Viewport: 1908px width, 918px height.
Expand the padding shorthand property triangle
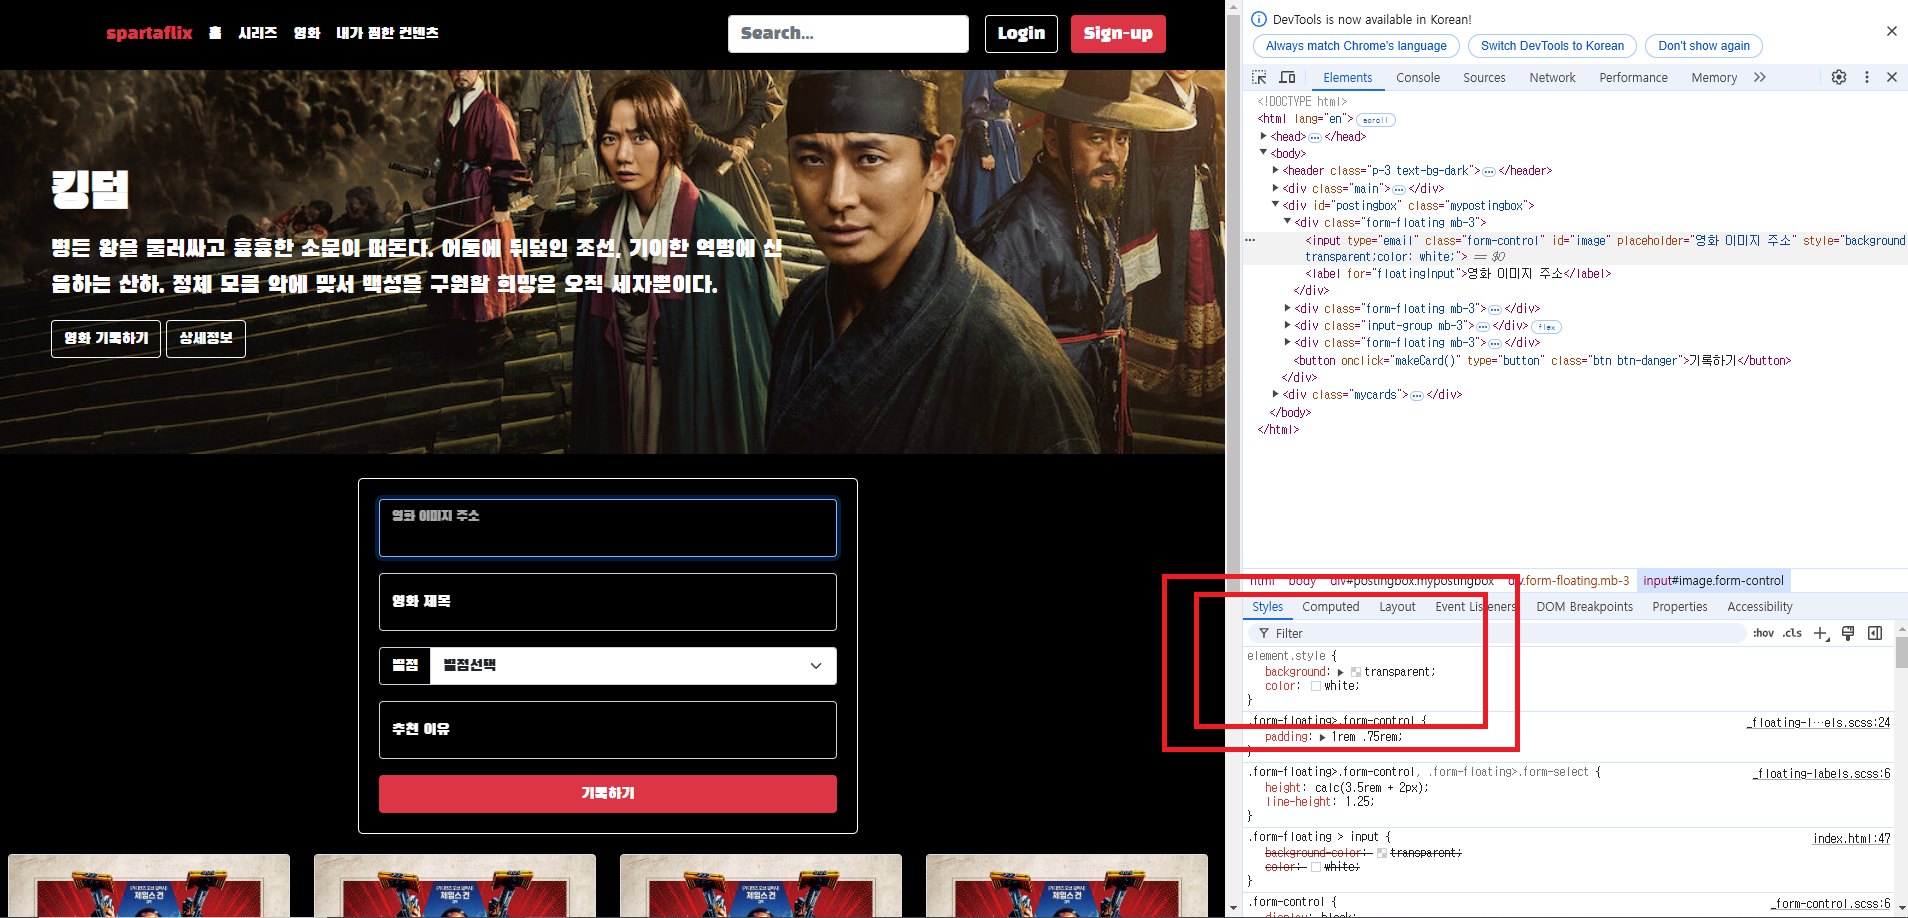coord(1323,737)
